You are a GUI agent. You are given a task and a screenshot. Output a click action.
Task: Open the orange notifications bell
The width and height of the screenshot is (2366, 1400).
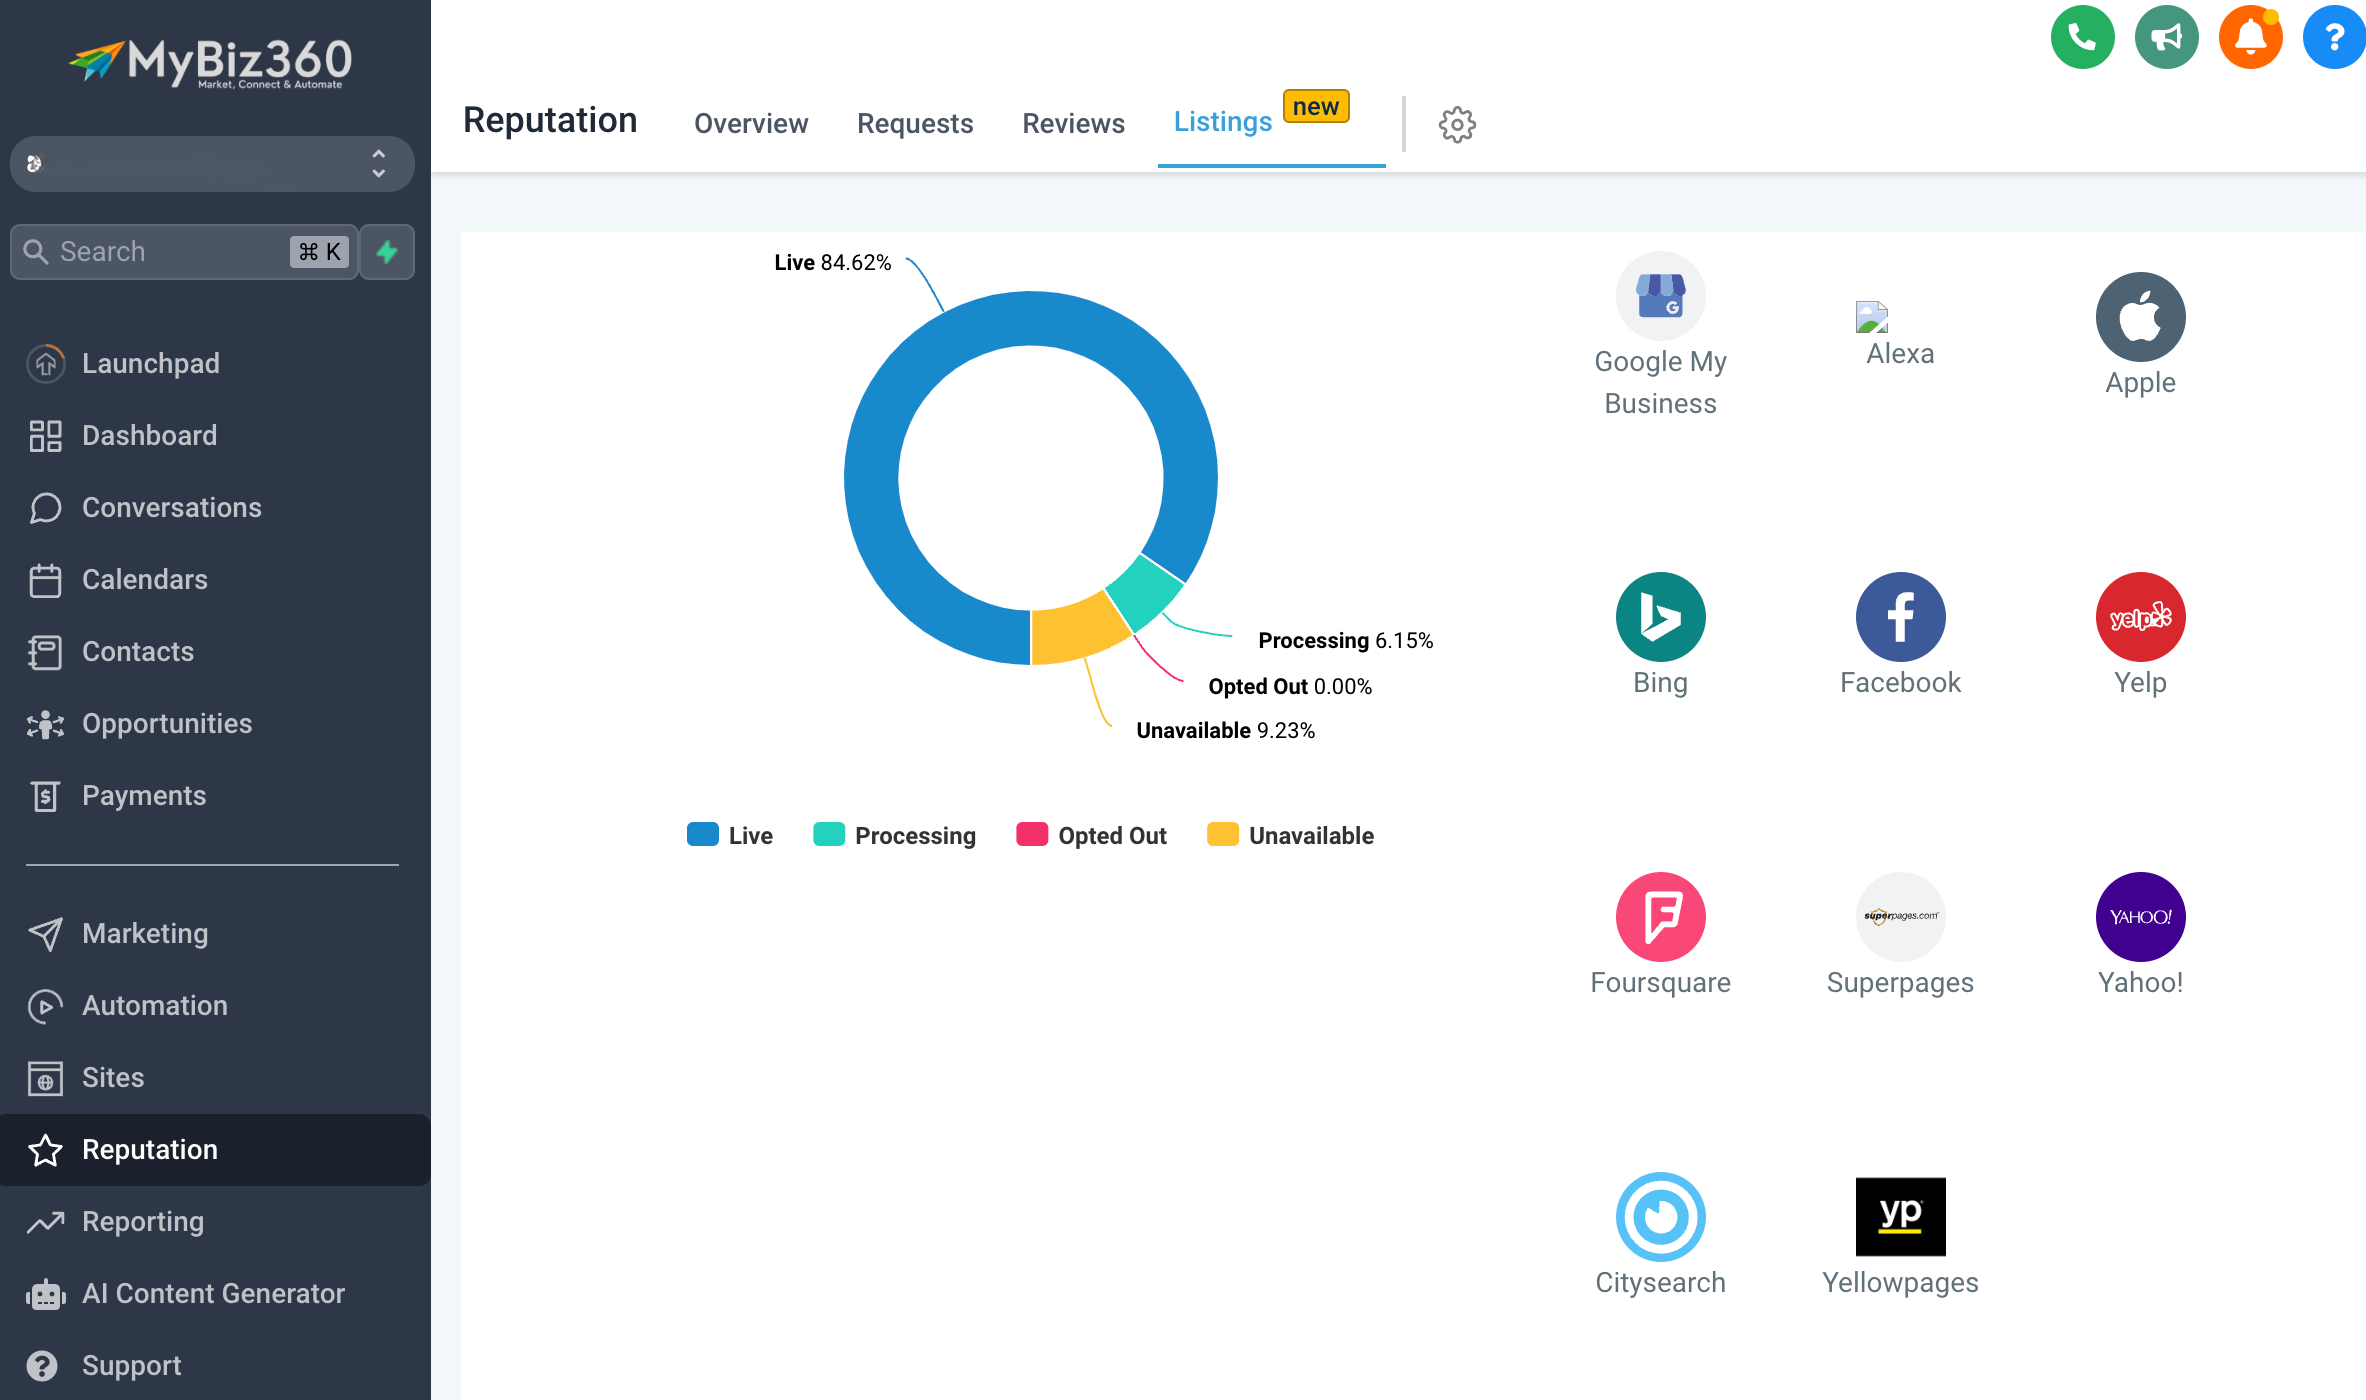[2250, 38]
